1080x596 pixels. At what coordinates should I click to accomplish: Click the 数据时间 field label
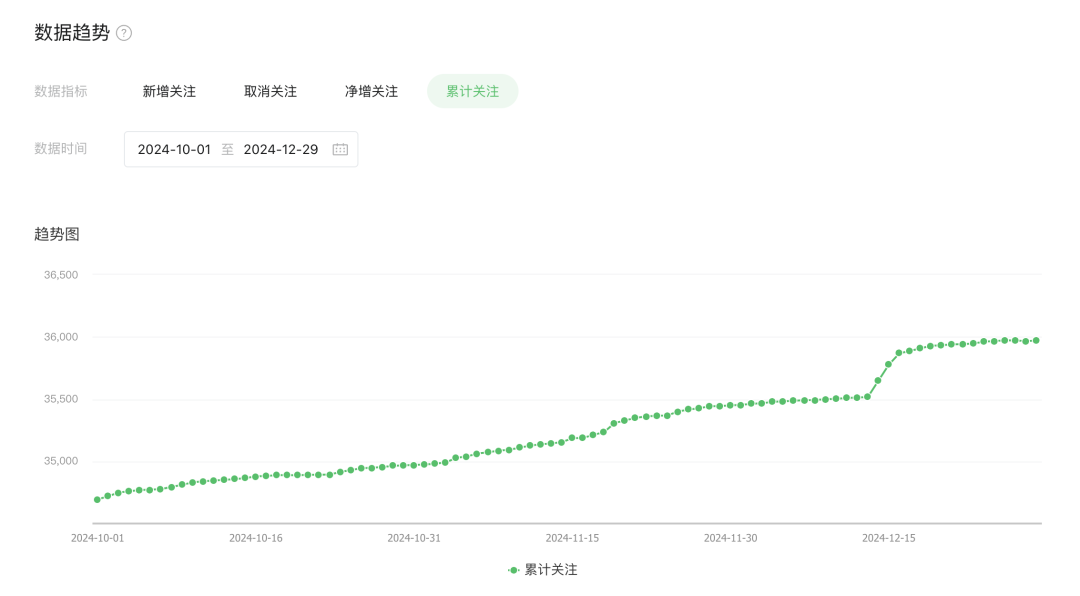pyautogui.click(x=61, y=148)
